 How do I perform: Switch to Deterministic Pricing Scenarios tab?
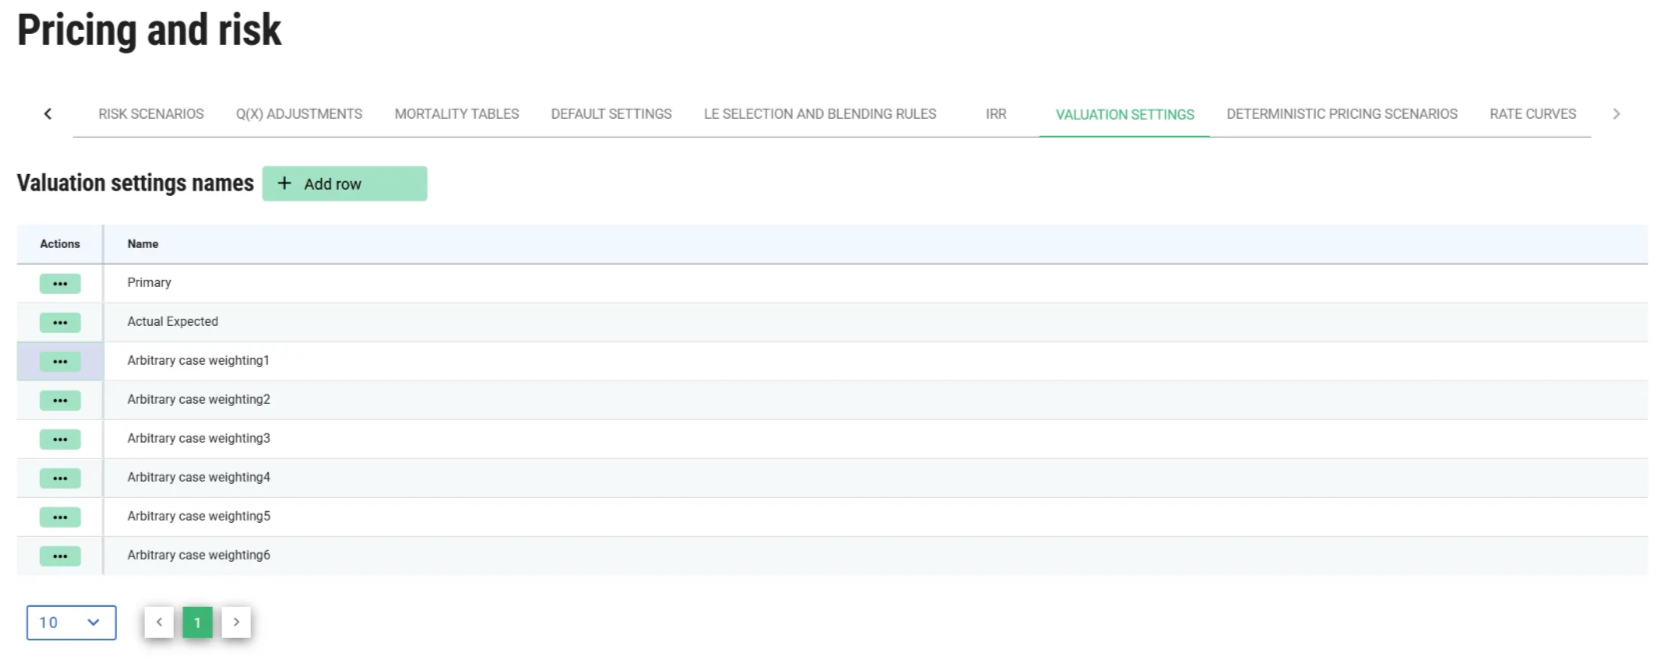(x=1341, y=114)
